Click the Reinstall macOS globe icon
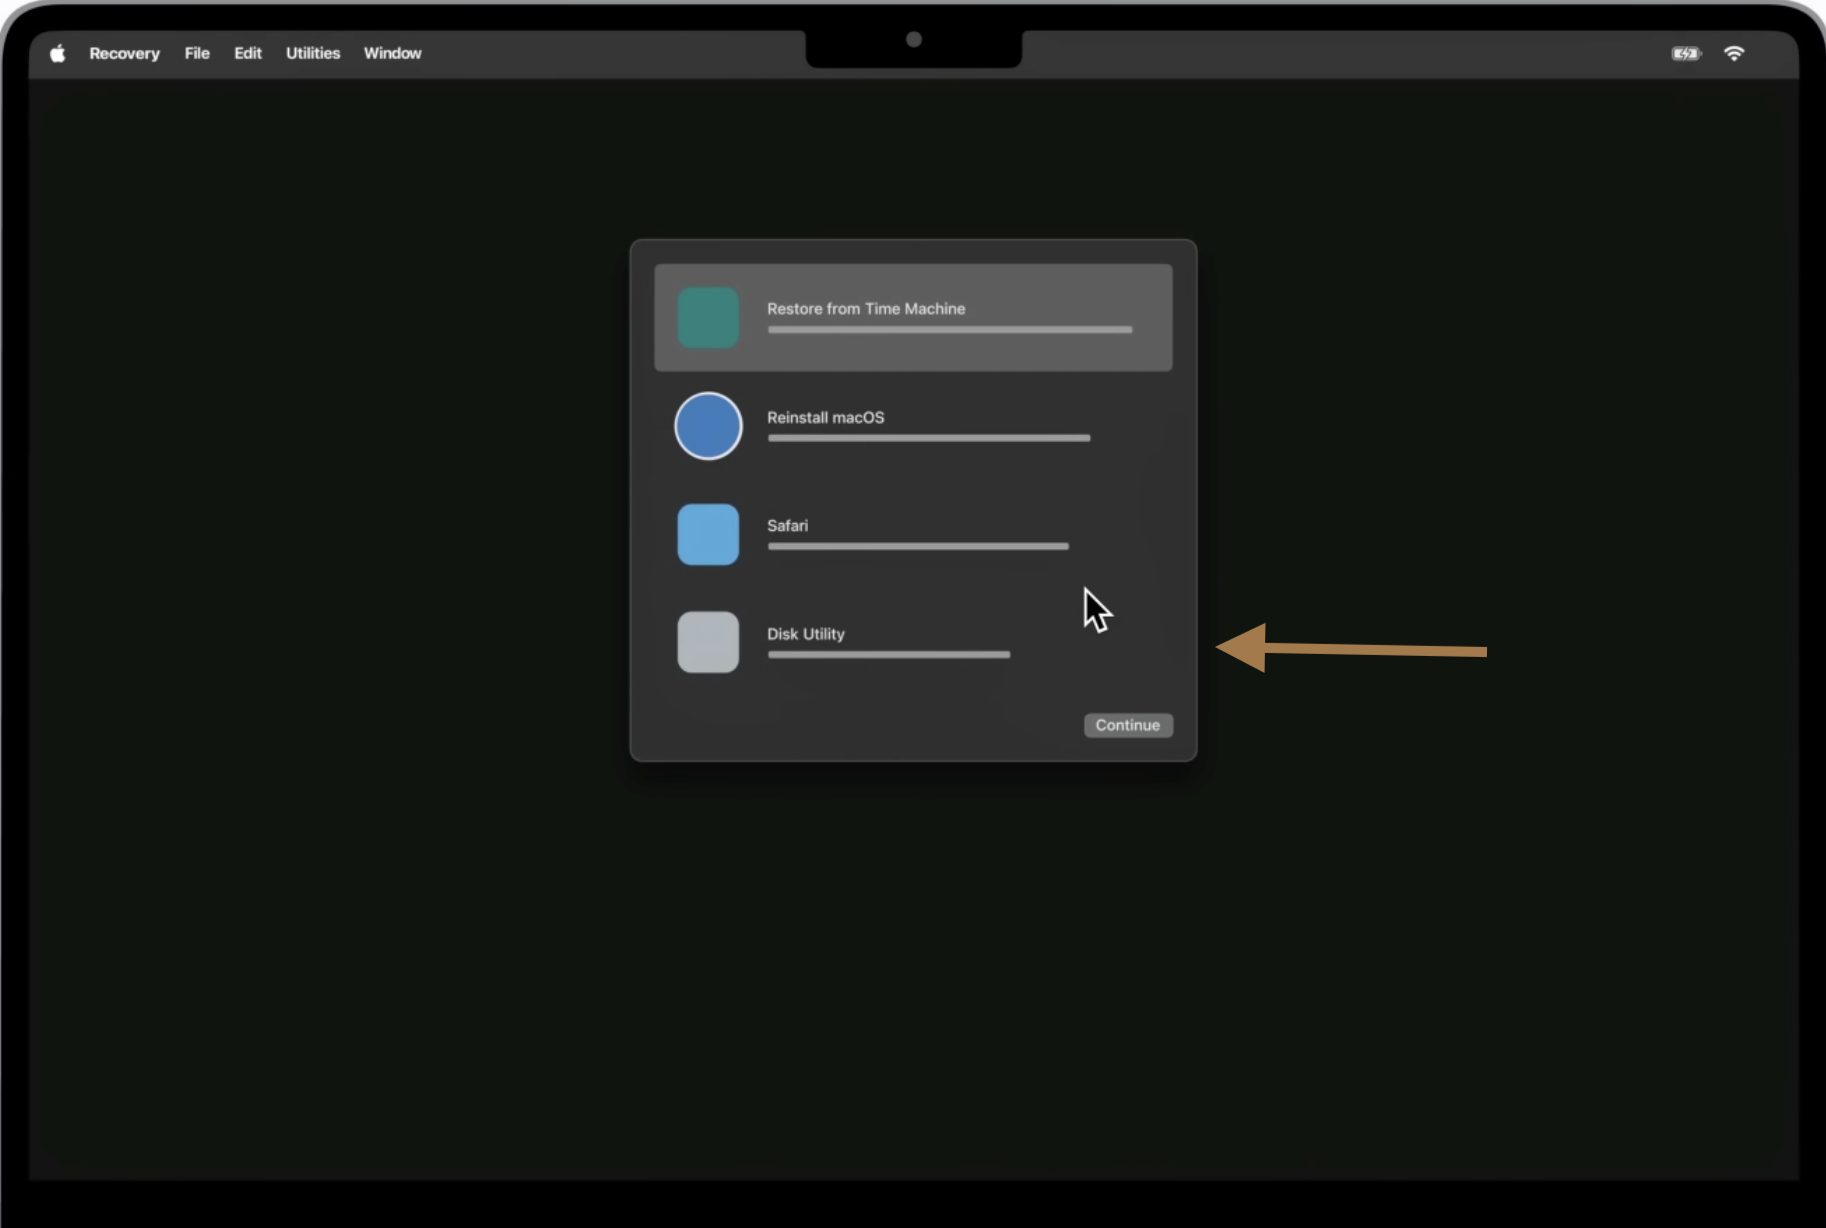The width and height of the screenshot is (1826, 1228). click(x=708, y=425)
